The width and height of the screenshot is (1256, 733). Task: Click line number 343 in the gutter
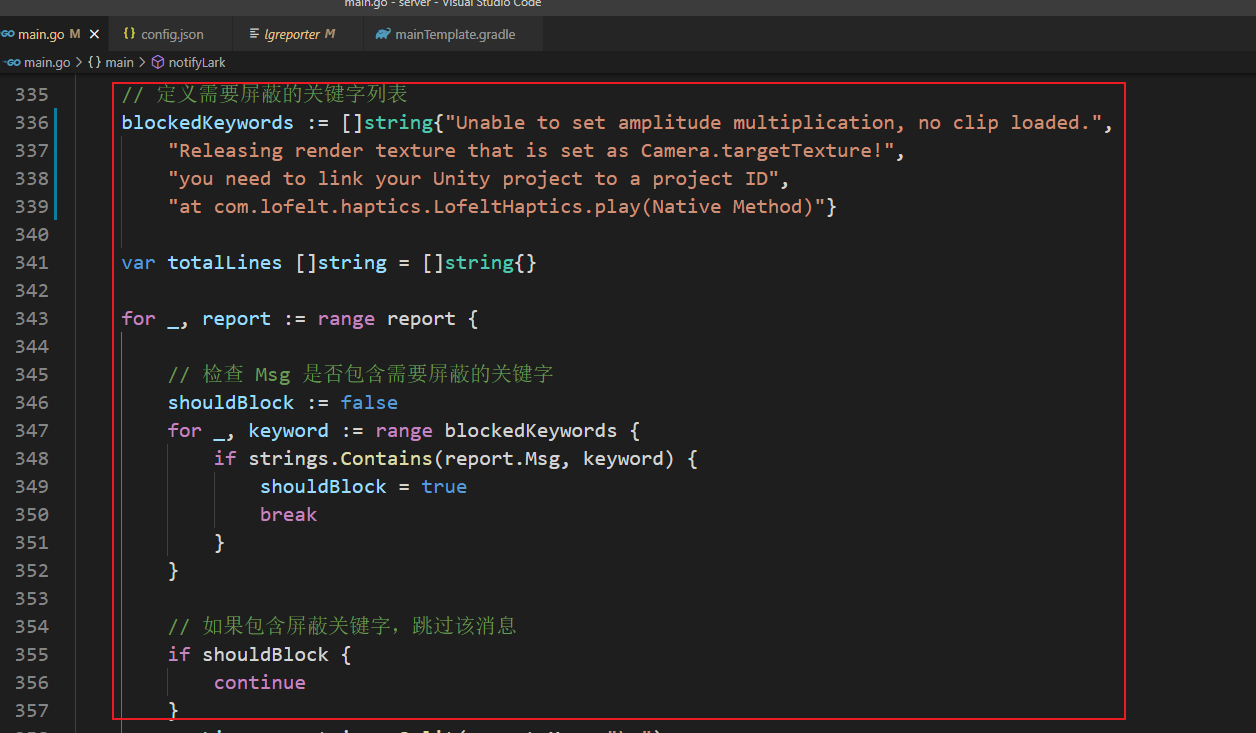pyautogui.click(x=32, y=319)
